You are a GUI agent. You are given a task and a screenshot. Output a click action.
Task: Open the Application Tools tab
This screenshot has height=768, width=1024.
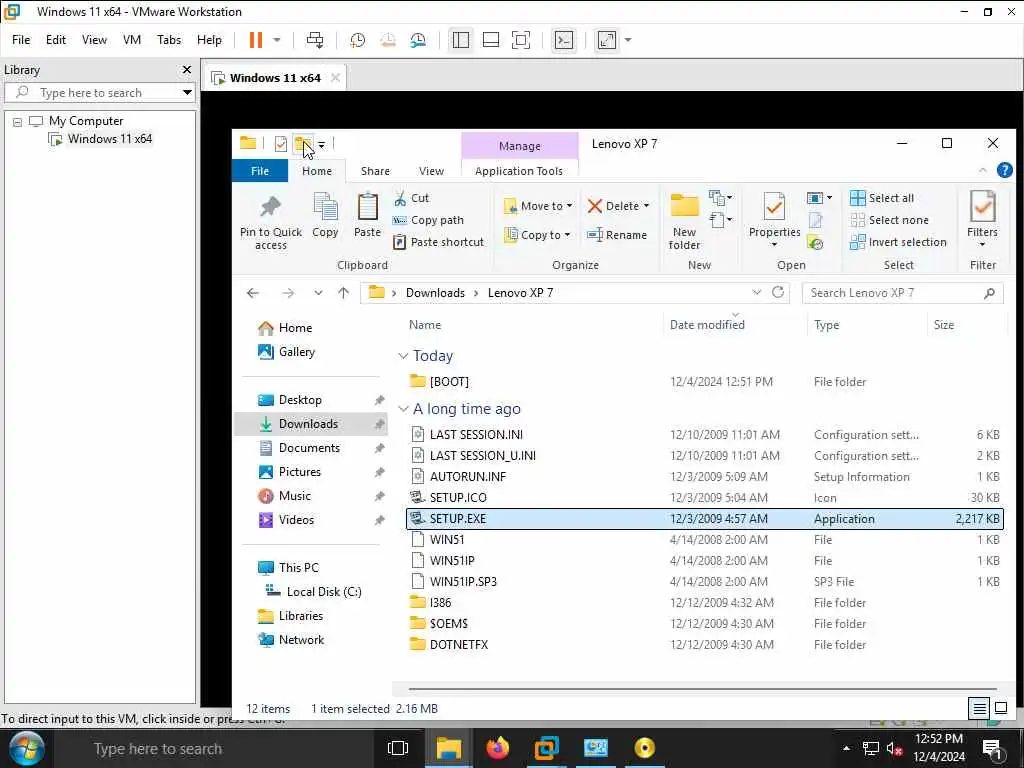coord(519,171)
